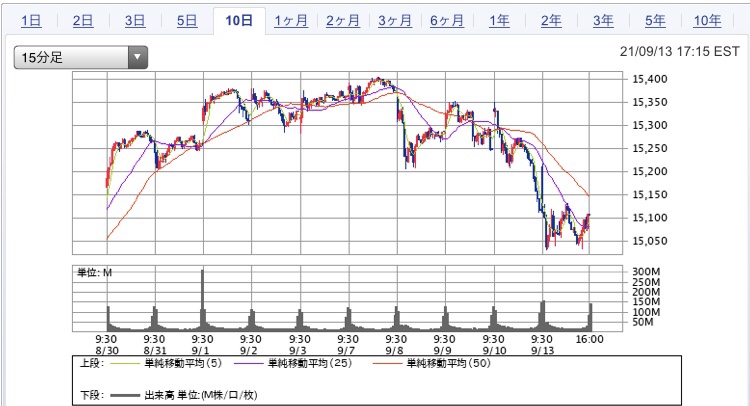Click the orange line swatch for 50-period average
750x406 pixels.
click(387, 364)
